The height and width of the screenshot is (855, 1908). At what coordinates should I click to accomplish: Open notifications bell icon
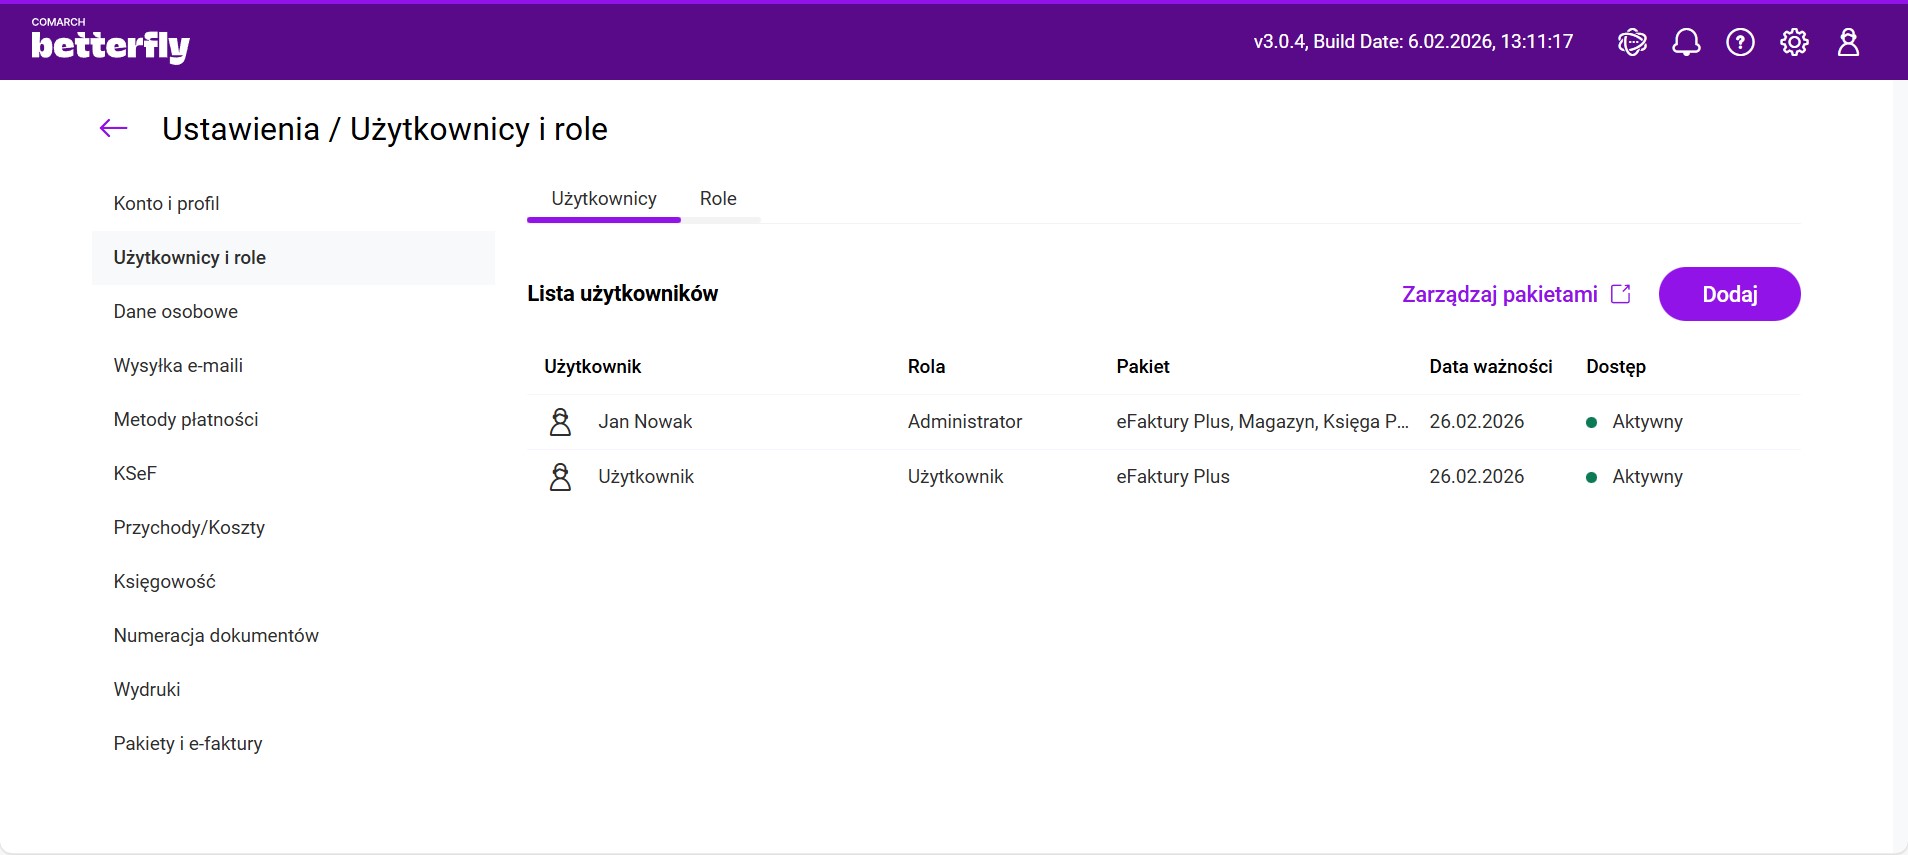1686,42
